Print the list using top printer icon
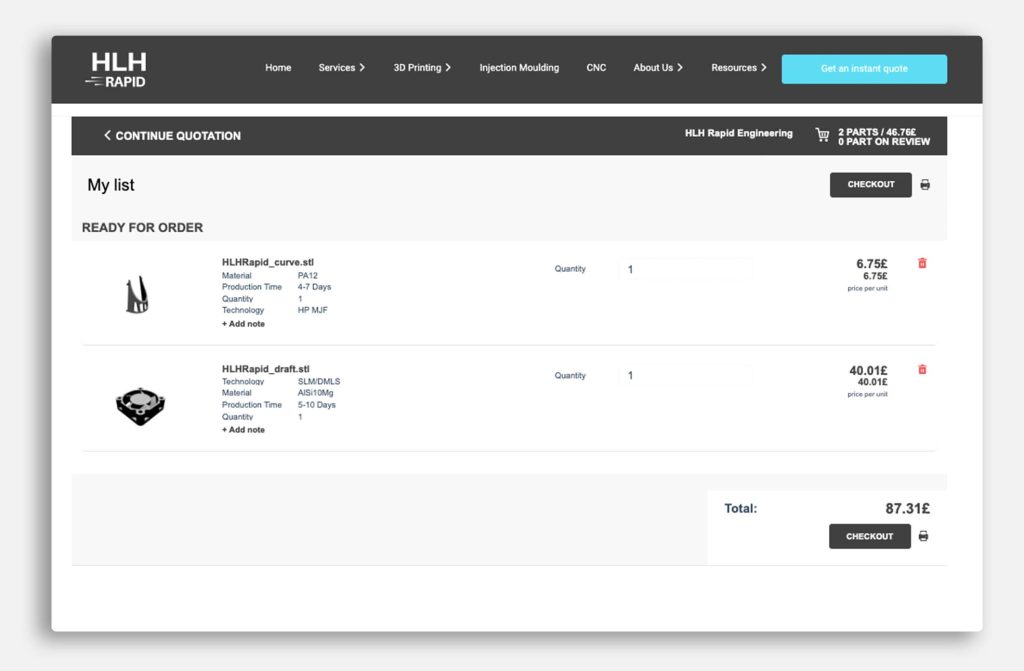Image resolution: width=1024 pixels, height=671 pixels. 924,184
